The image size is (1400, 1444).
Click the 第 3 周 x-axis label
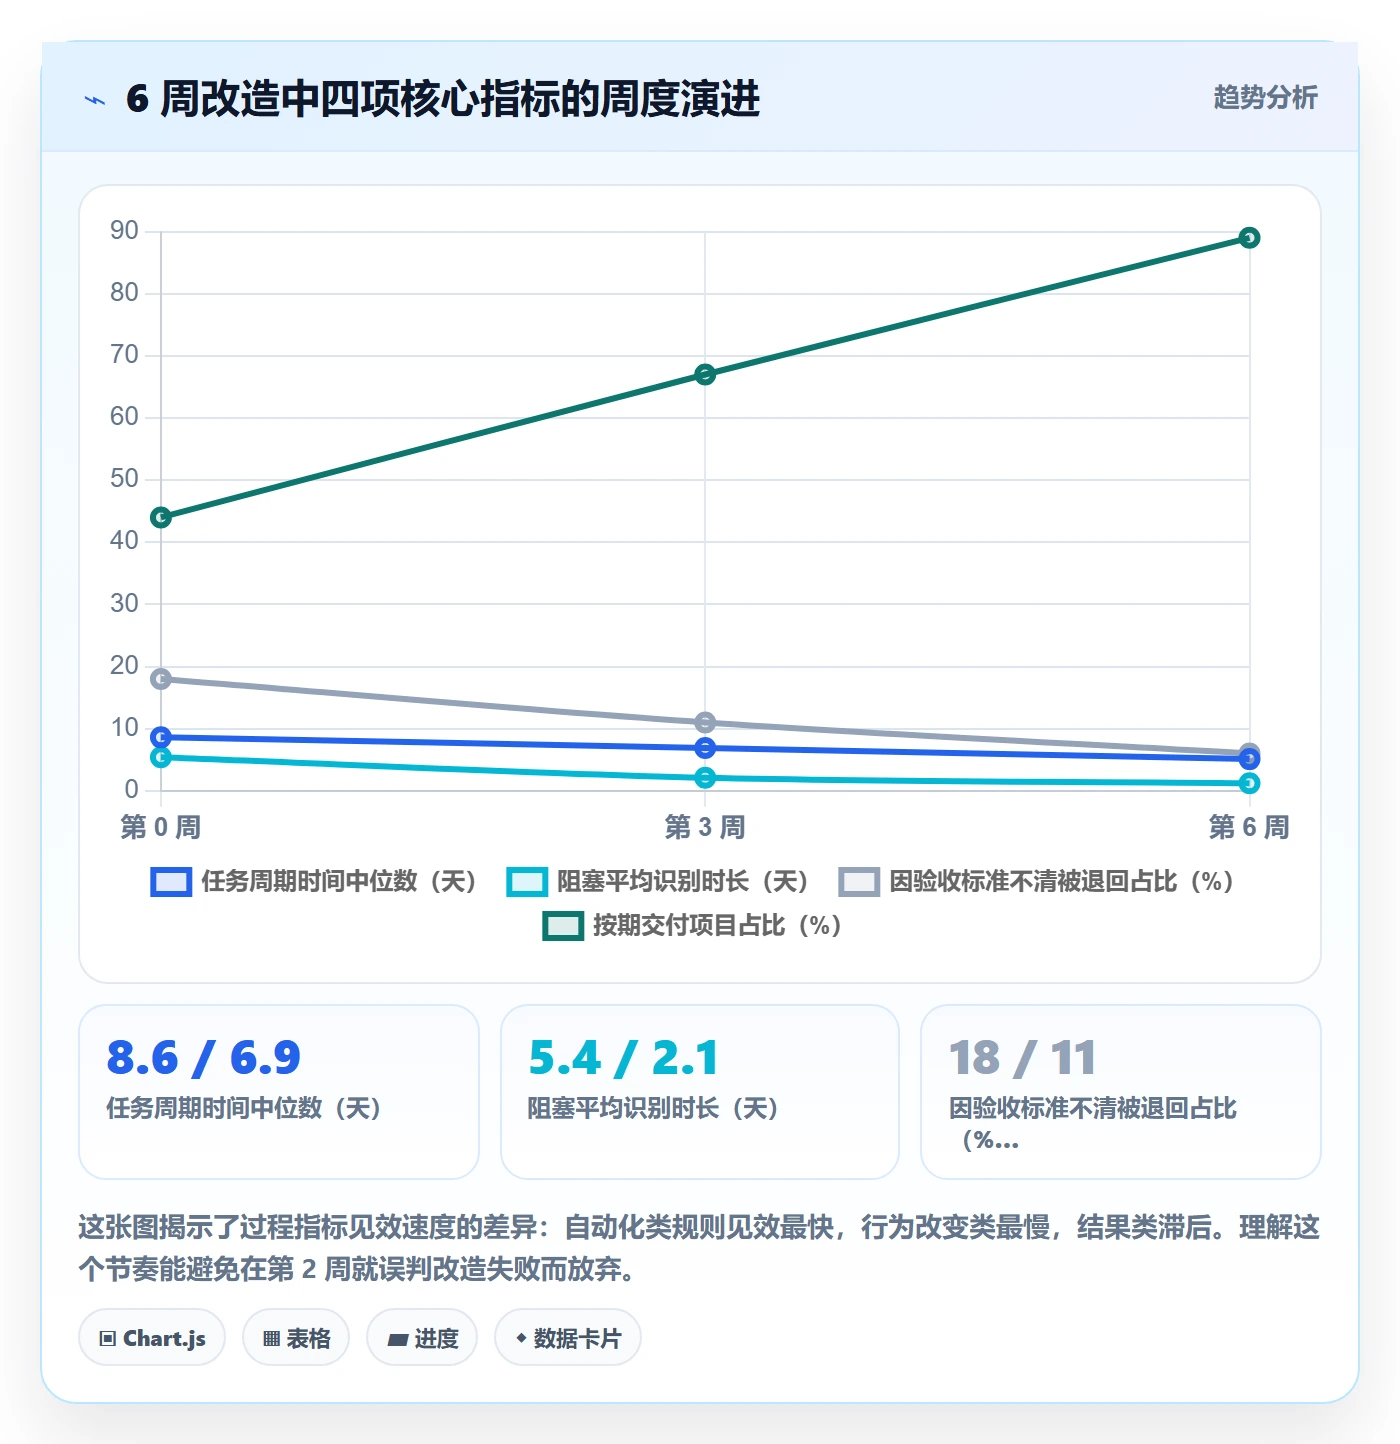tap(705, 827)
